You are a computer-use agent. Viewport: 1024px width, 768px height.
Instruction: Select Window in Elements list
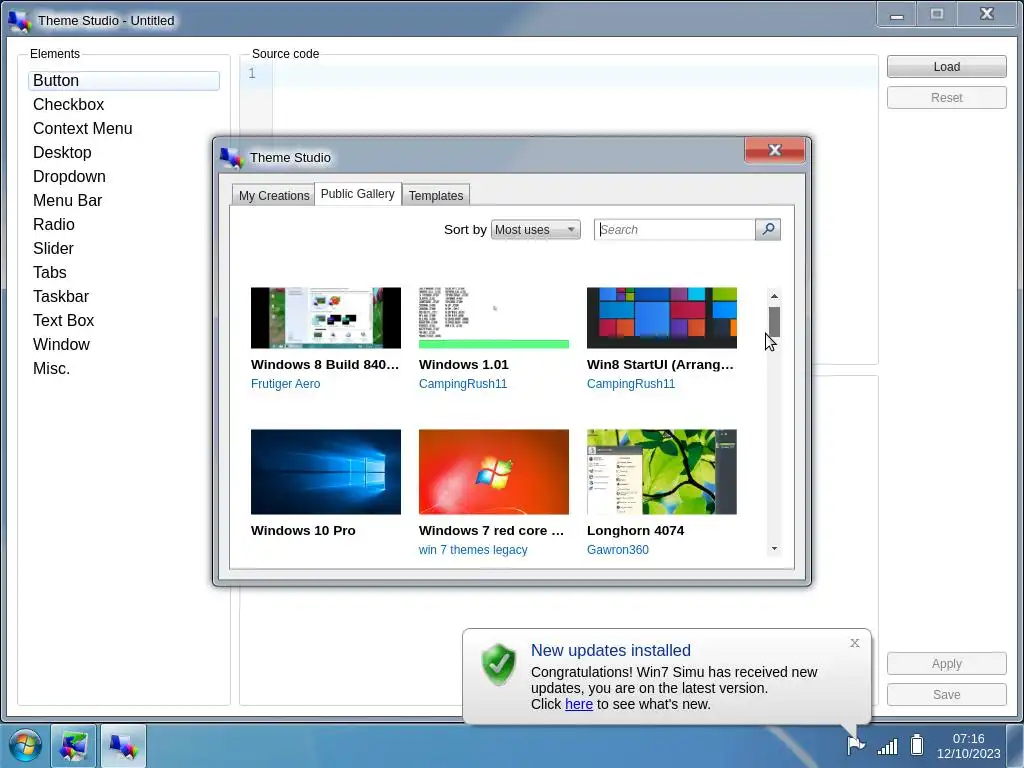pos(123,345)
